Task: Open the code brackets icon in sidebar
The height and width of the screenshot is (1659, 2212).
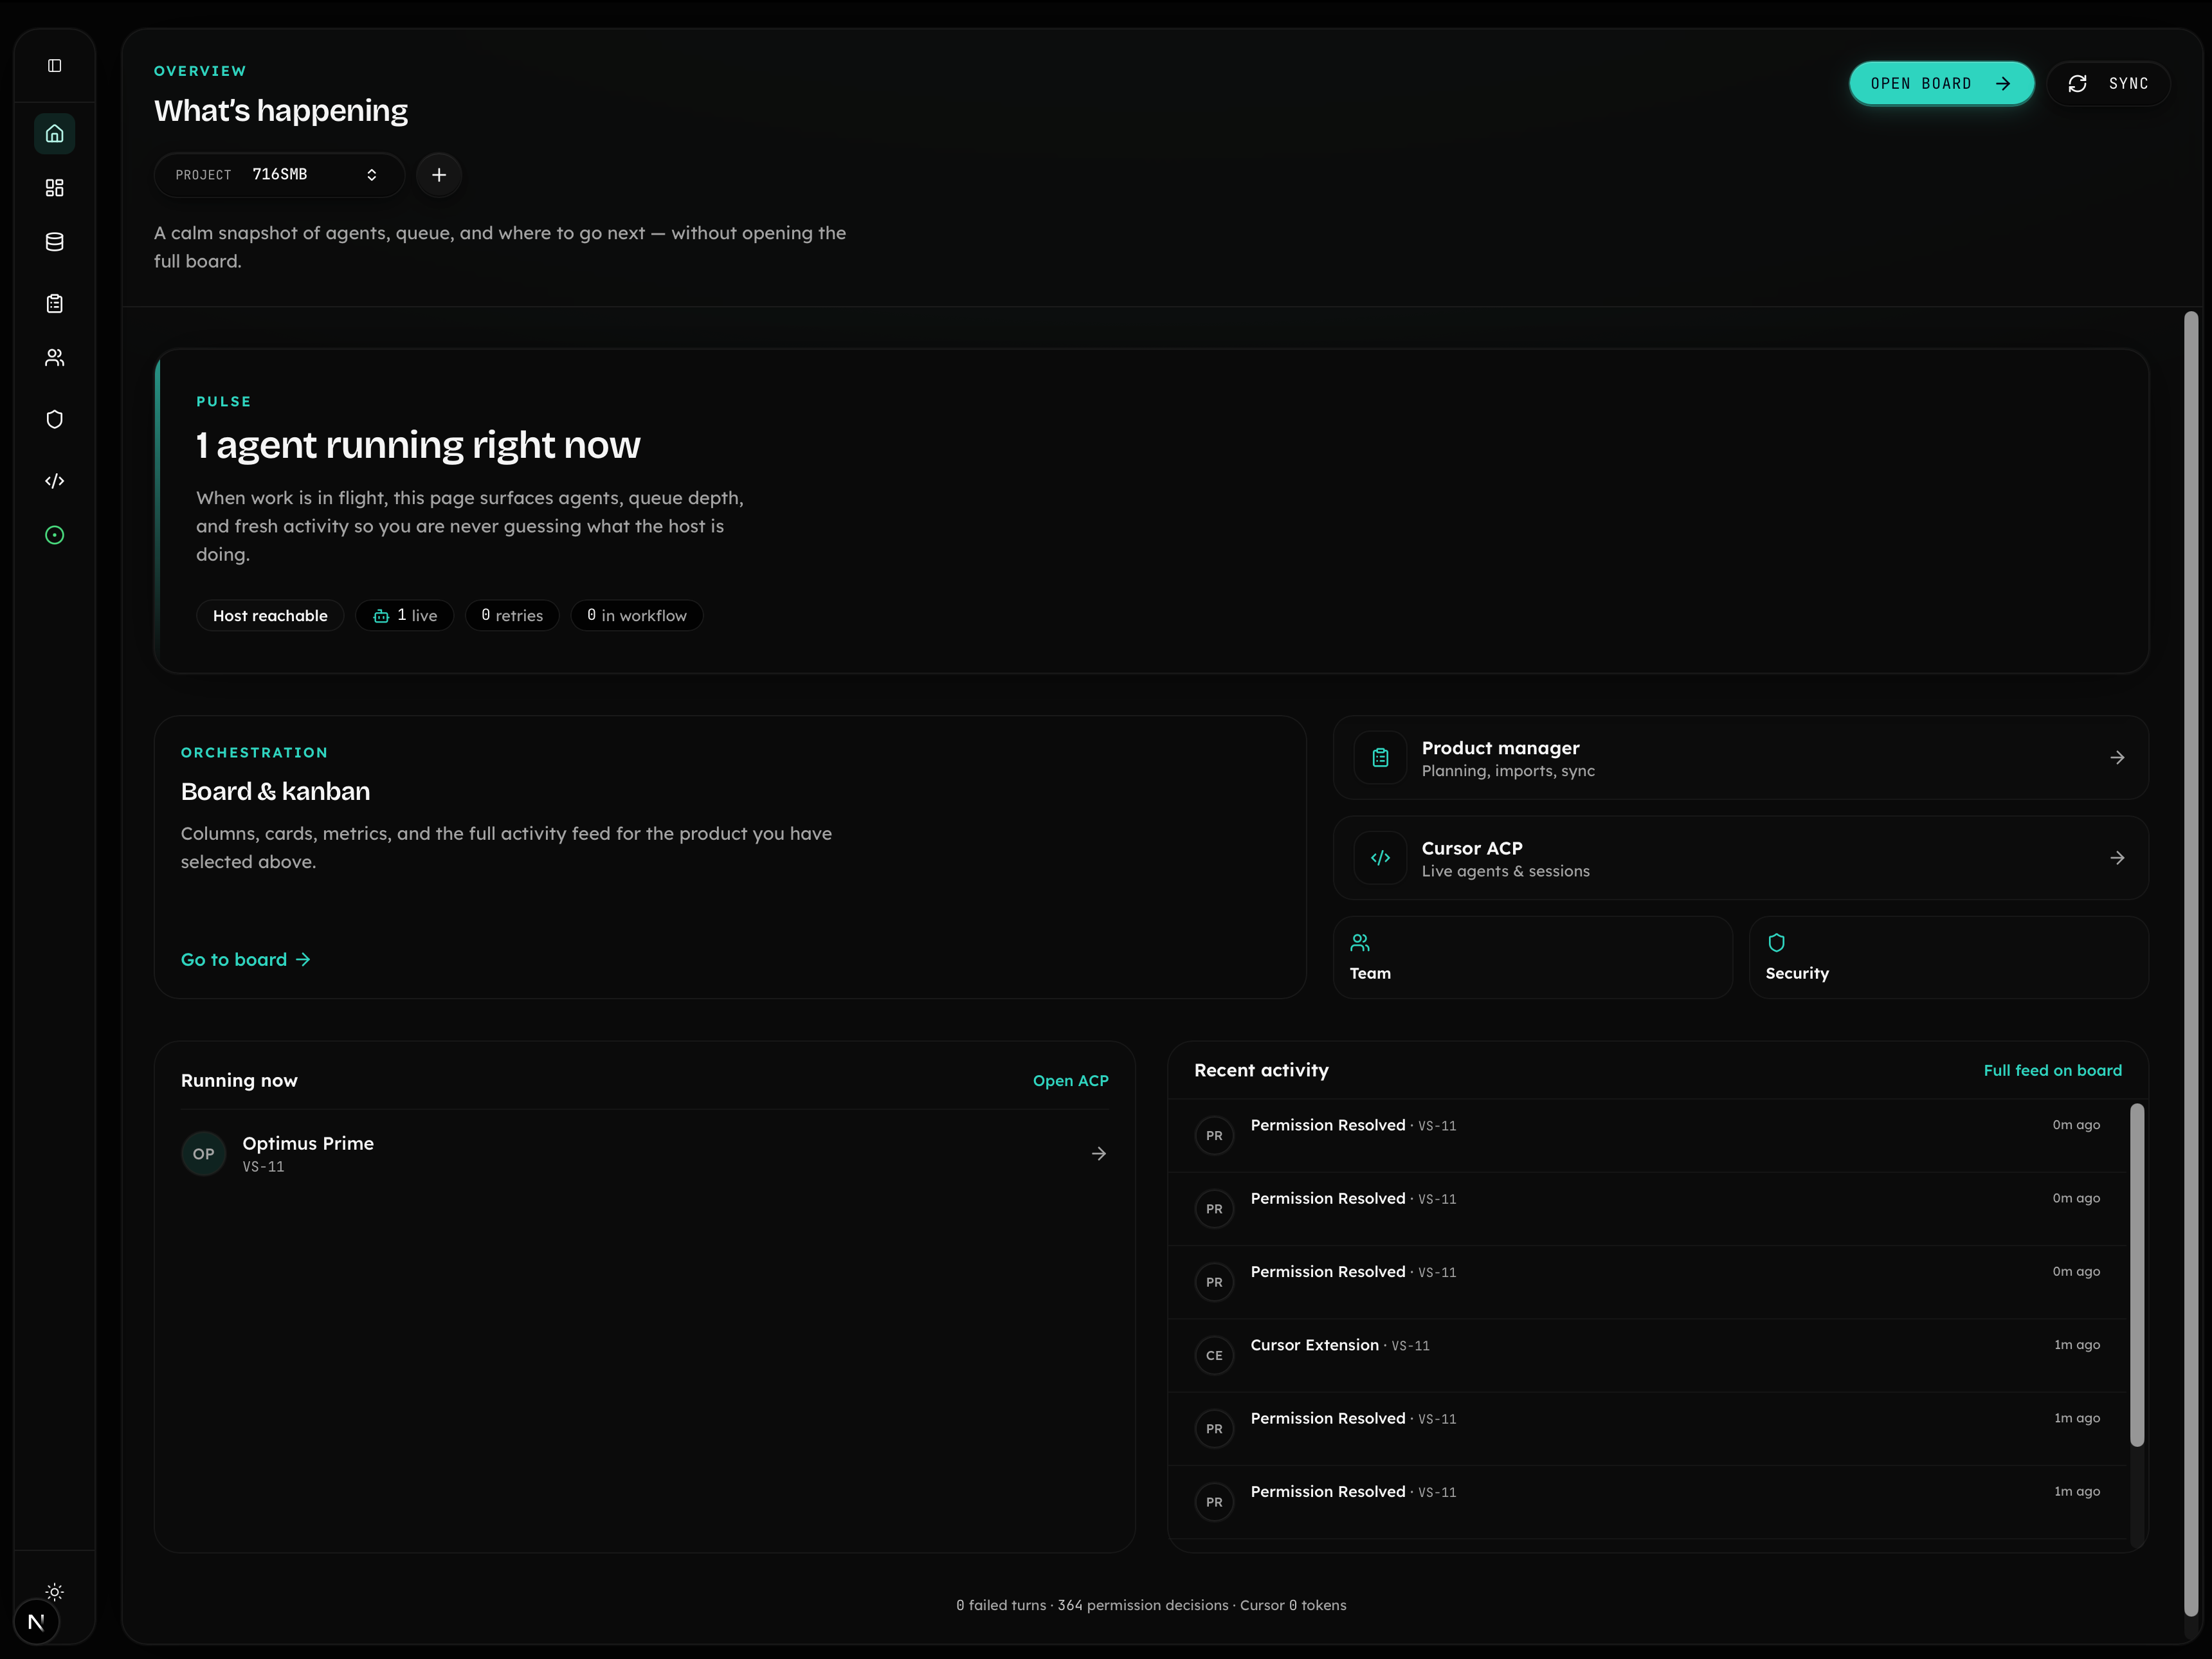Action: pos(55,481)
